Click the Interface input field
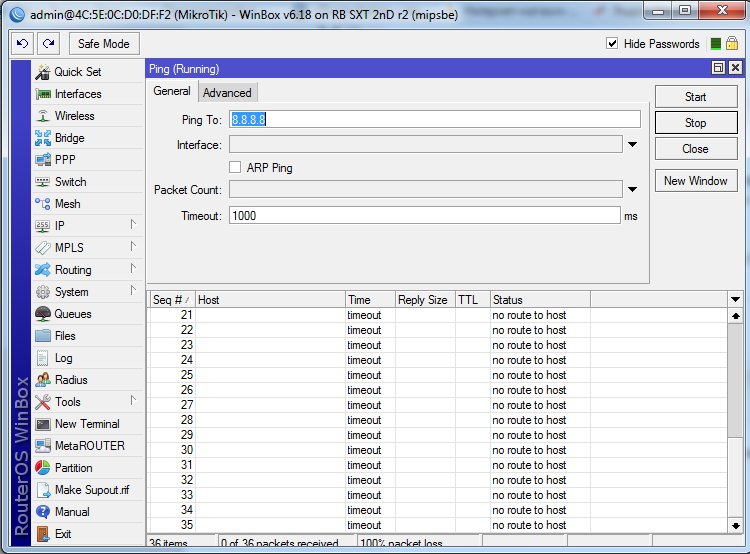 (x=426, y=144)
